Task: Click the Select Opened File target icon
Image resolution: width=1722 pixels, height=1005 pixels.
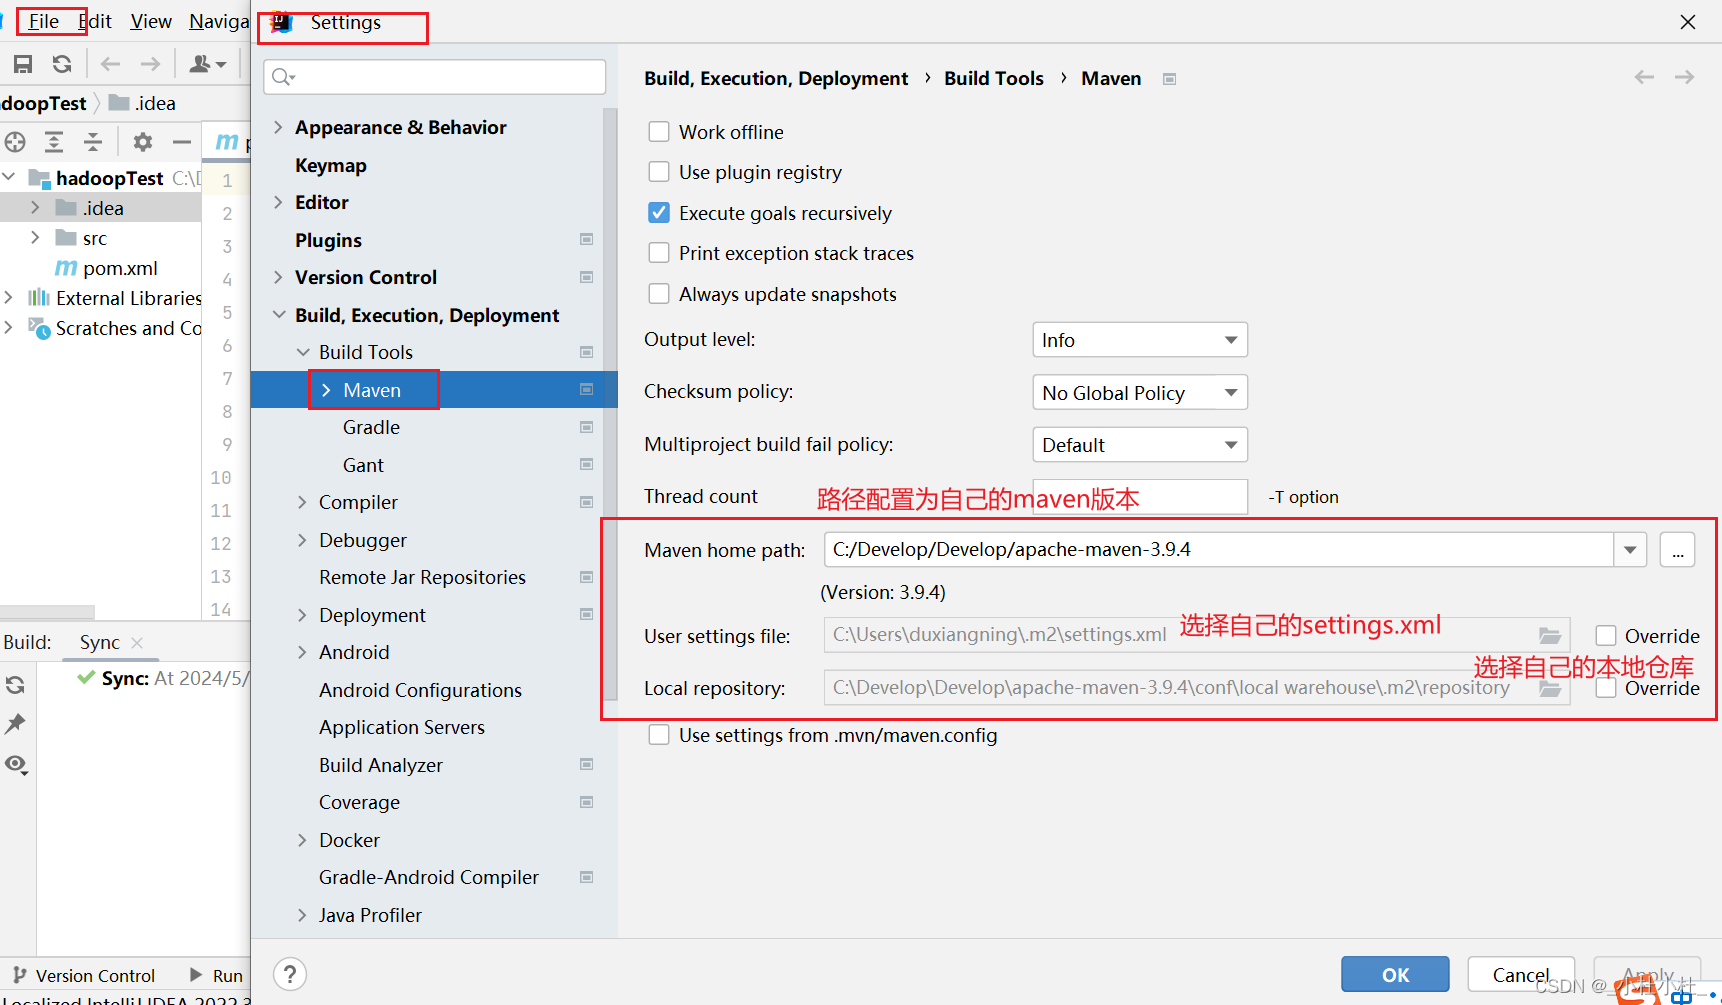Action: 14,142
